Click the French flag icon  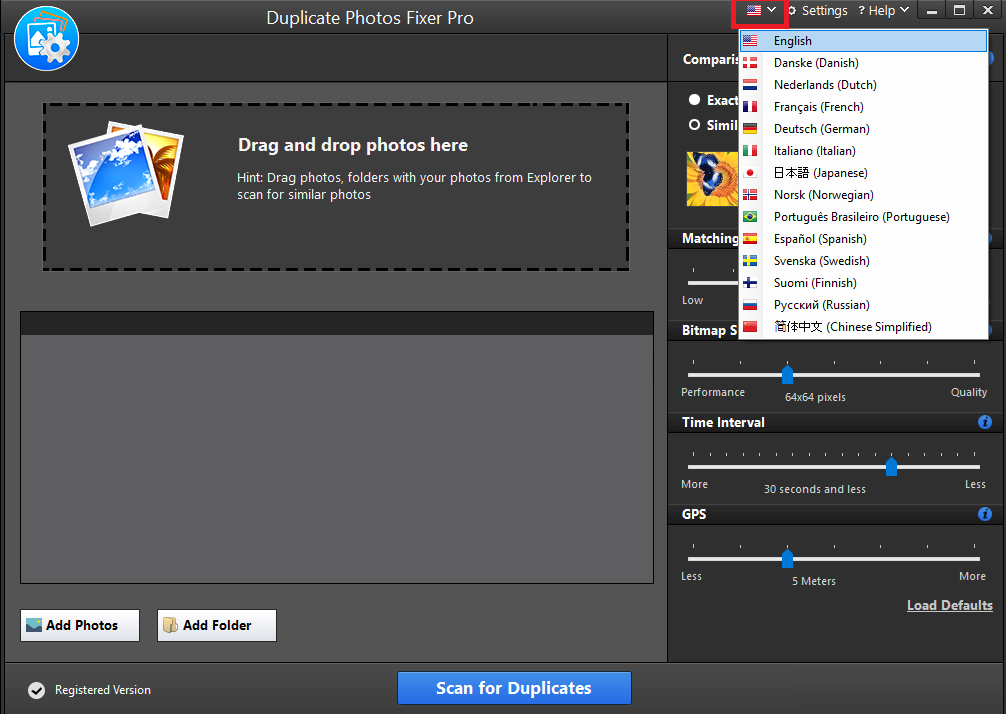click(x=750, y=106)
